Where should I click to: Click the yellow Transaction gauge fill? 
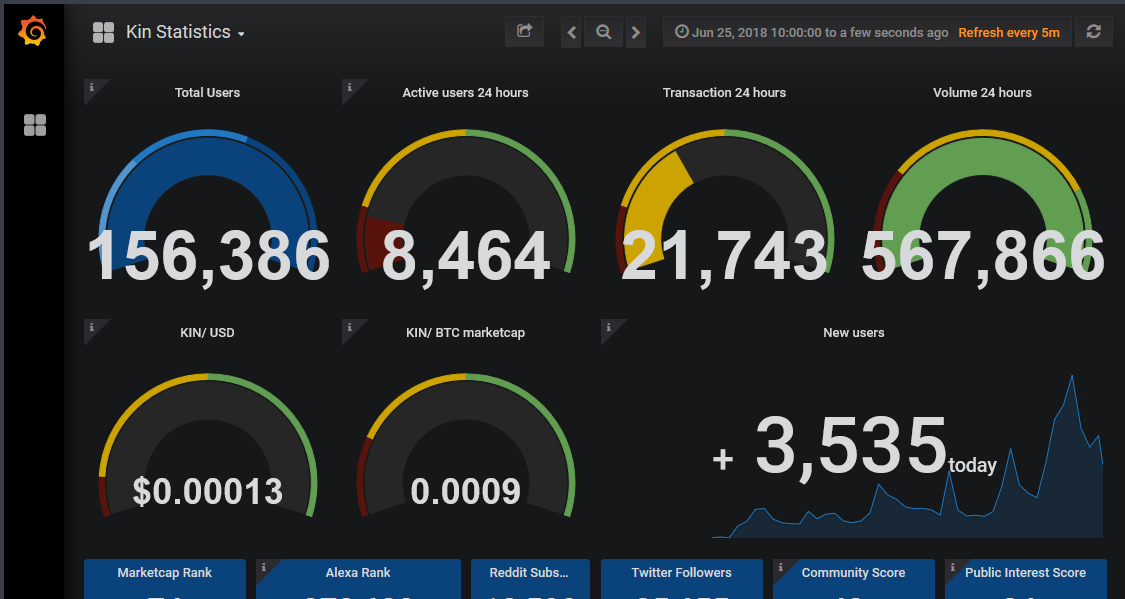pyautogui.click(x=657, y=190)
